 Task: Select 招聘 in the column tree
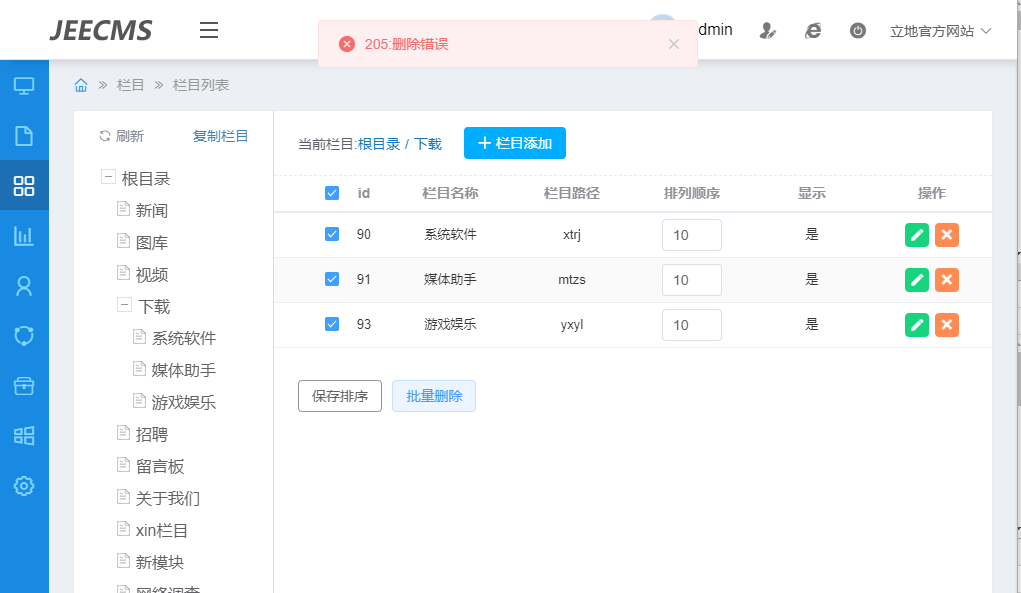click(152, 435)
